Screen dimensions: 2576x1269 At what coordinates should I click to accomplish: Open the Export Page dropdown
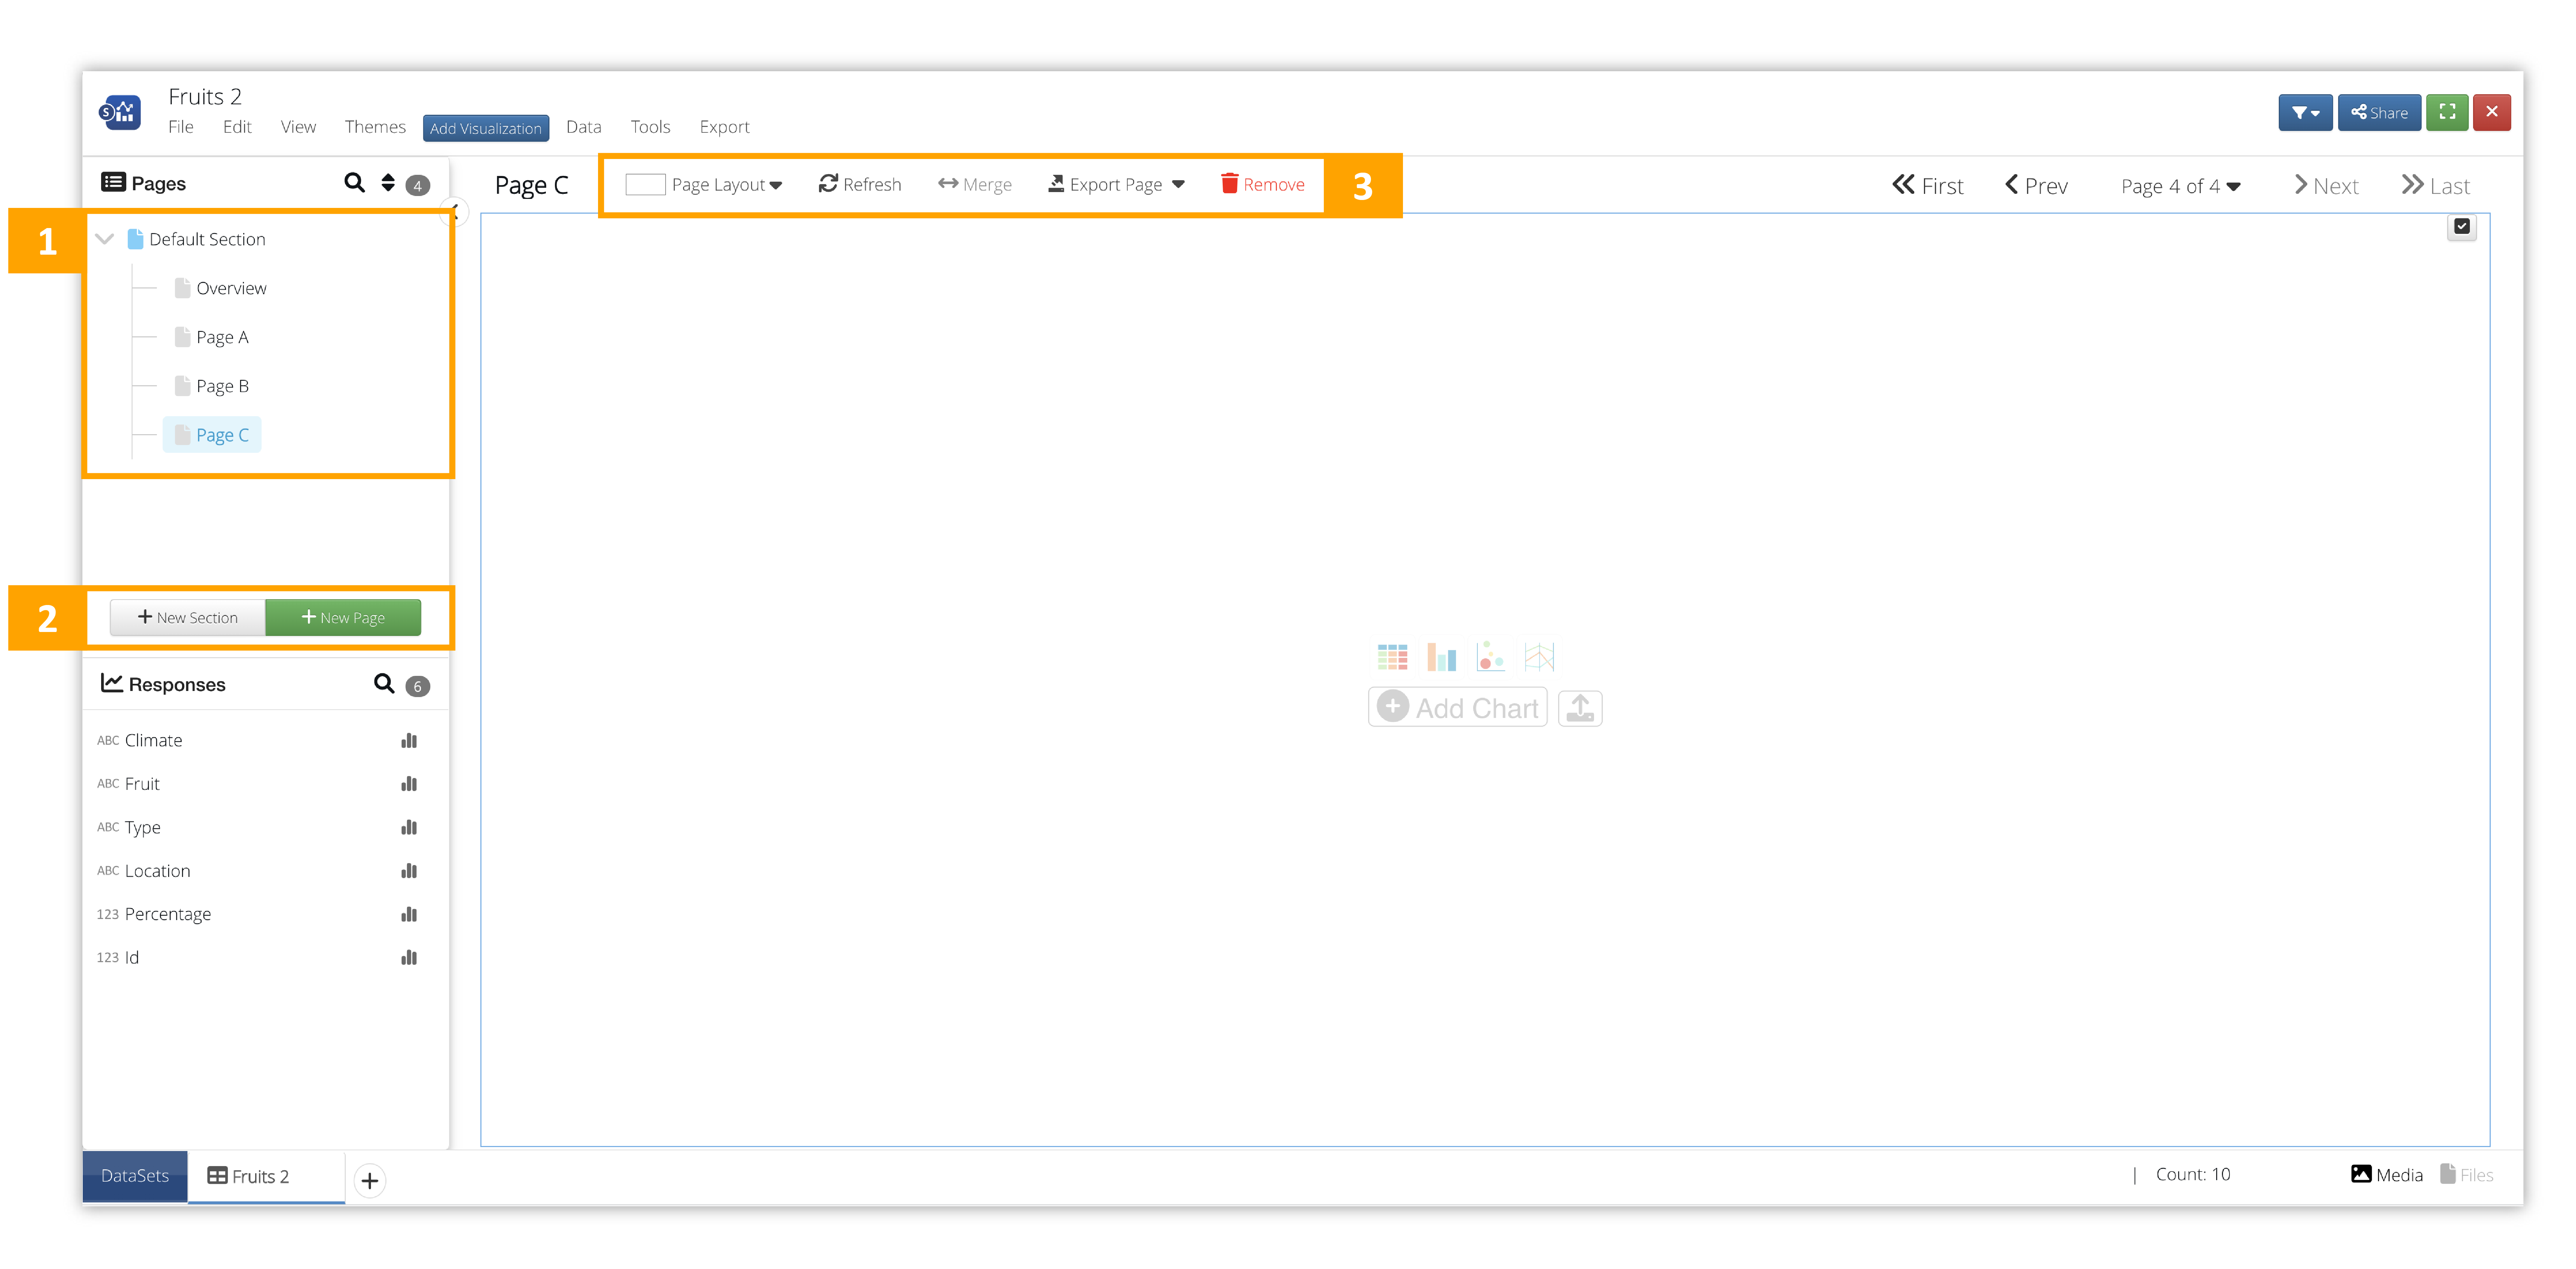(1117, 185)
